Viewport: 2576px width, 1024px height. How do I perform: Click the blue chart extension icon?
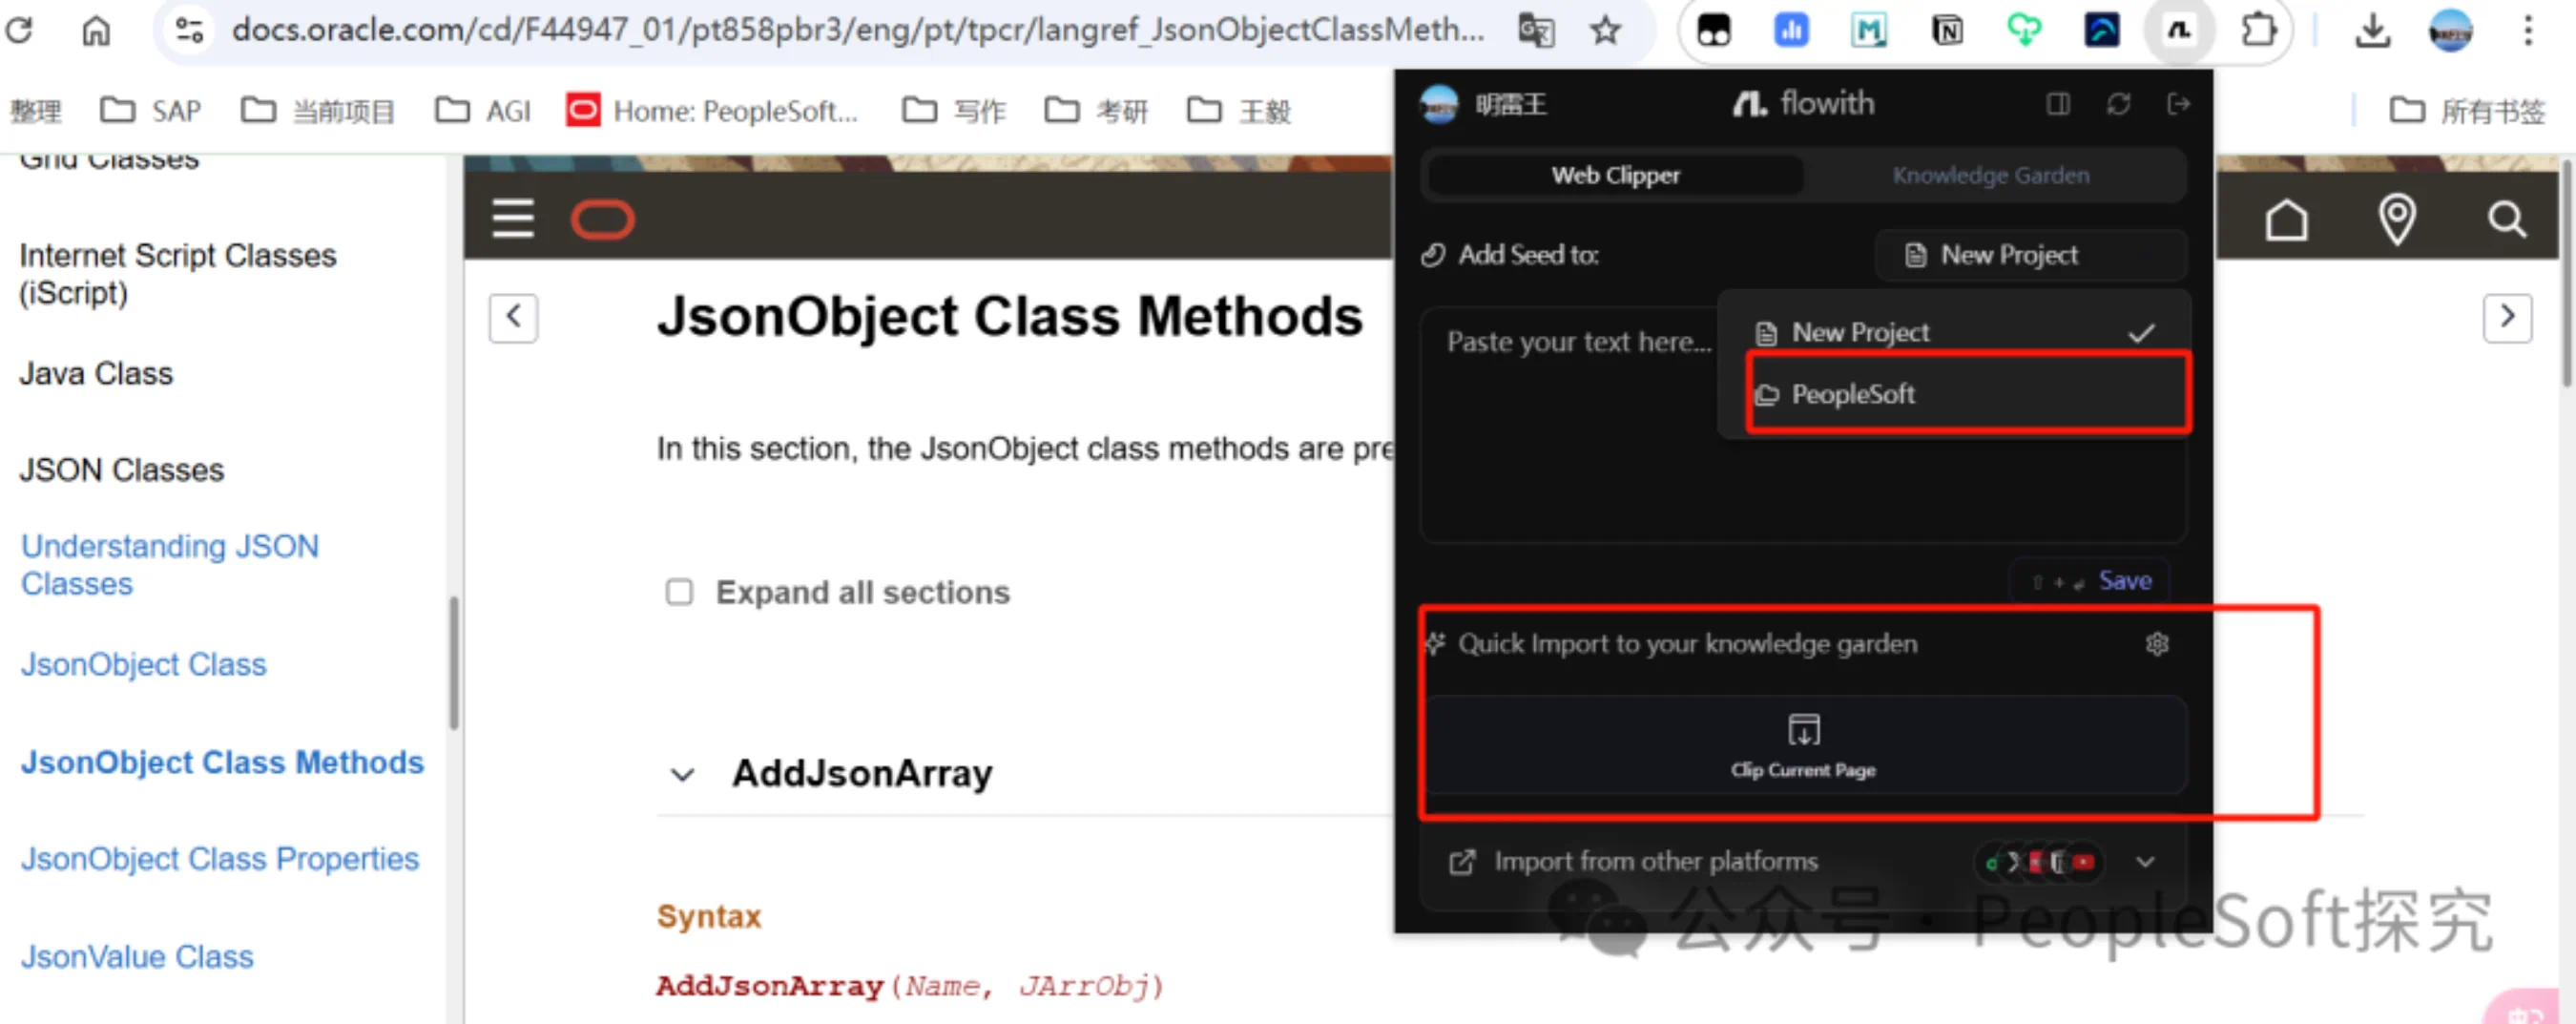1791,30
